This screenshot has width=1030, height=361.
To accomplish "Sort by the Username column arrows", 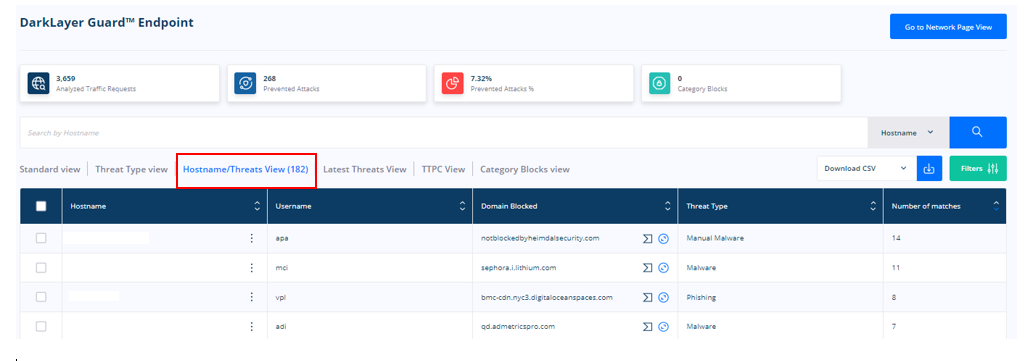I will coord(462,206).
